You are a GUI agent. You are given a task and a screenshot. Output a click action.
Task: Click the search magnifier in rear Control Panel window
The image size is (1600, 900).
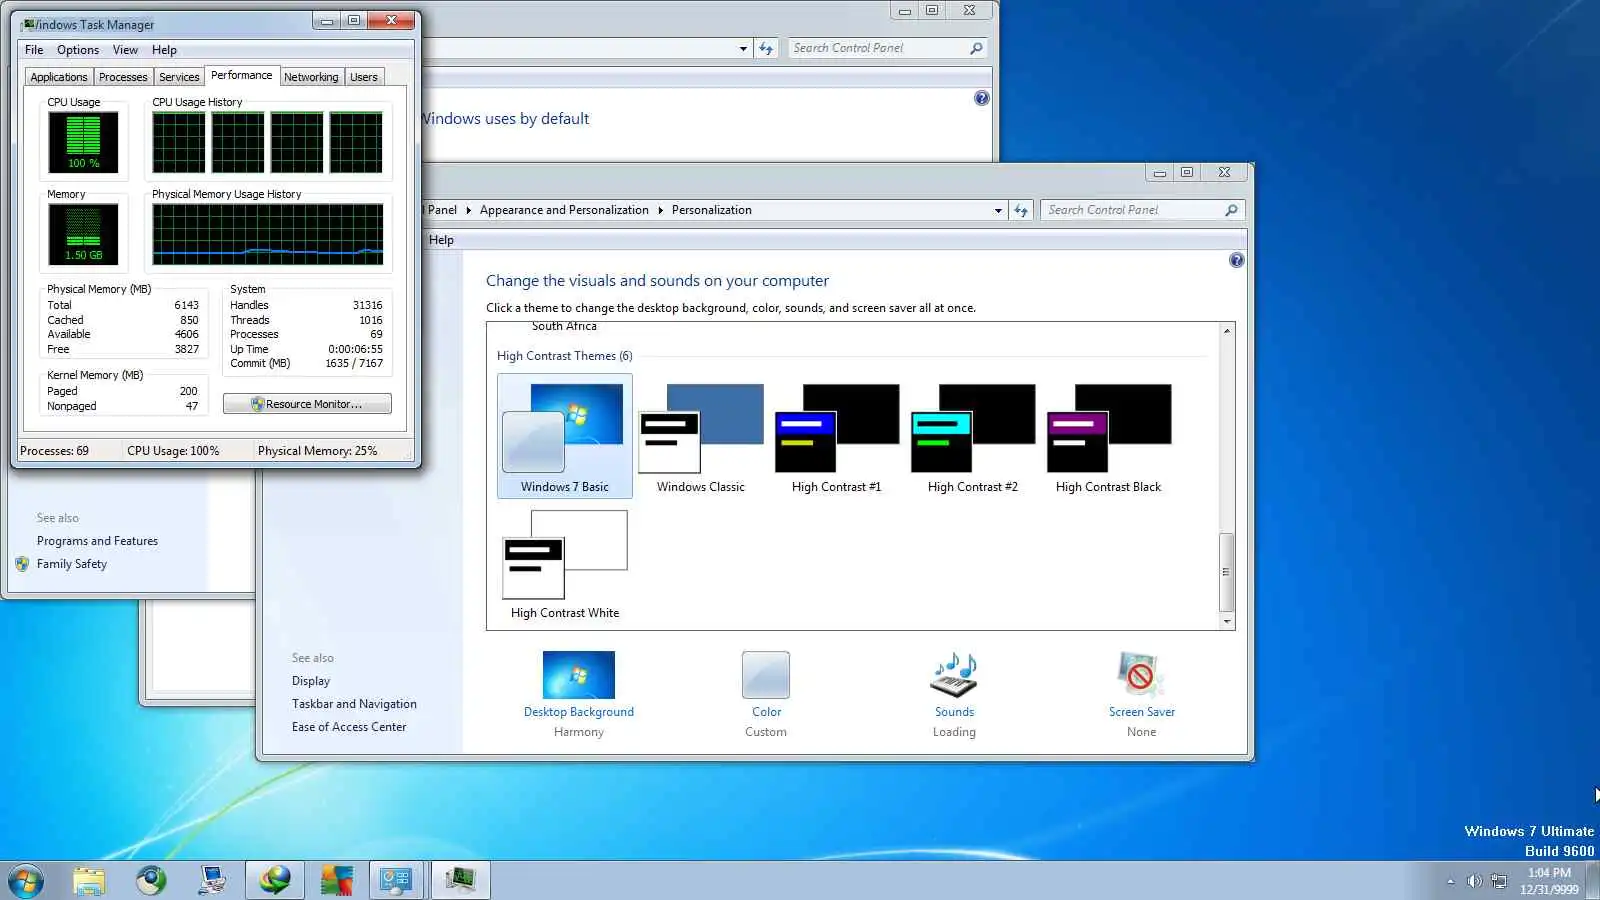[x=976, y=48]
